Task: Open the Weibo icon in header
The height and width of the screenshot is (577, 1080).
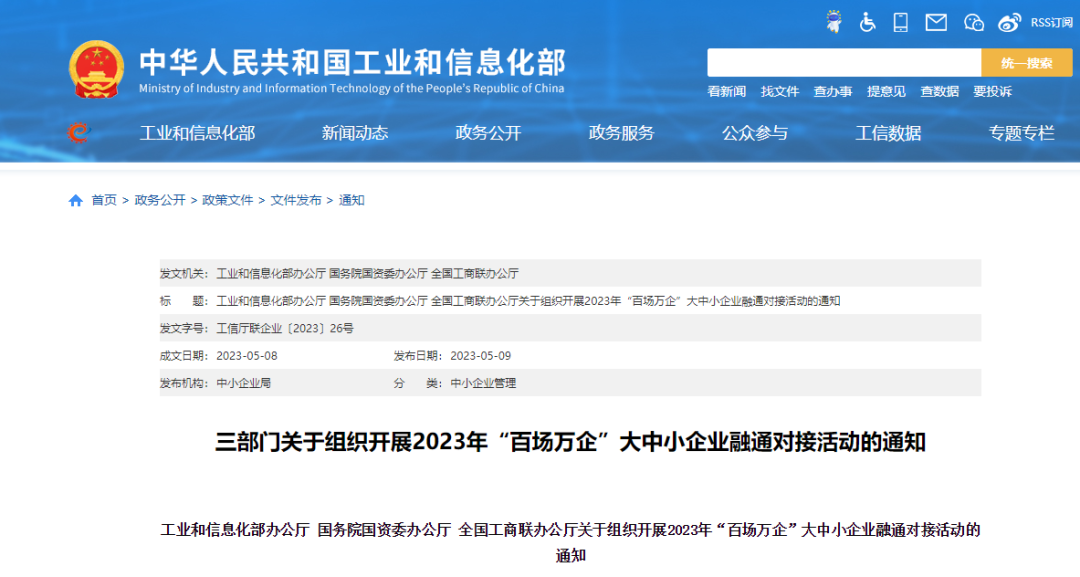Action: coord(1010,22)
